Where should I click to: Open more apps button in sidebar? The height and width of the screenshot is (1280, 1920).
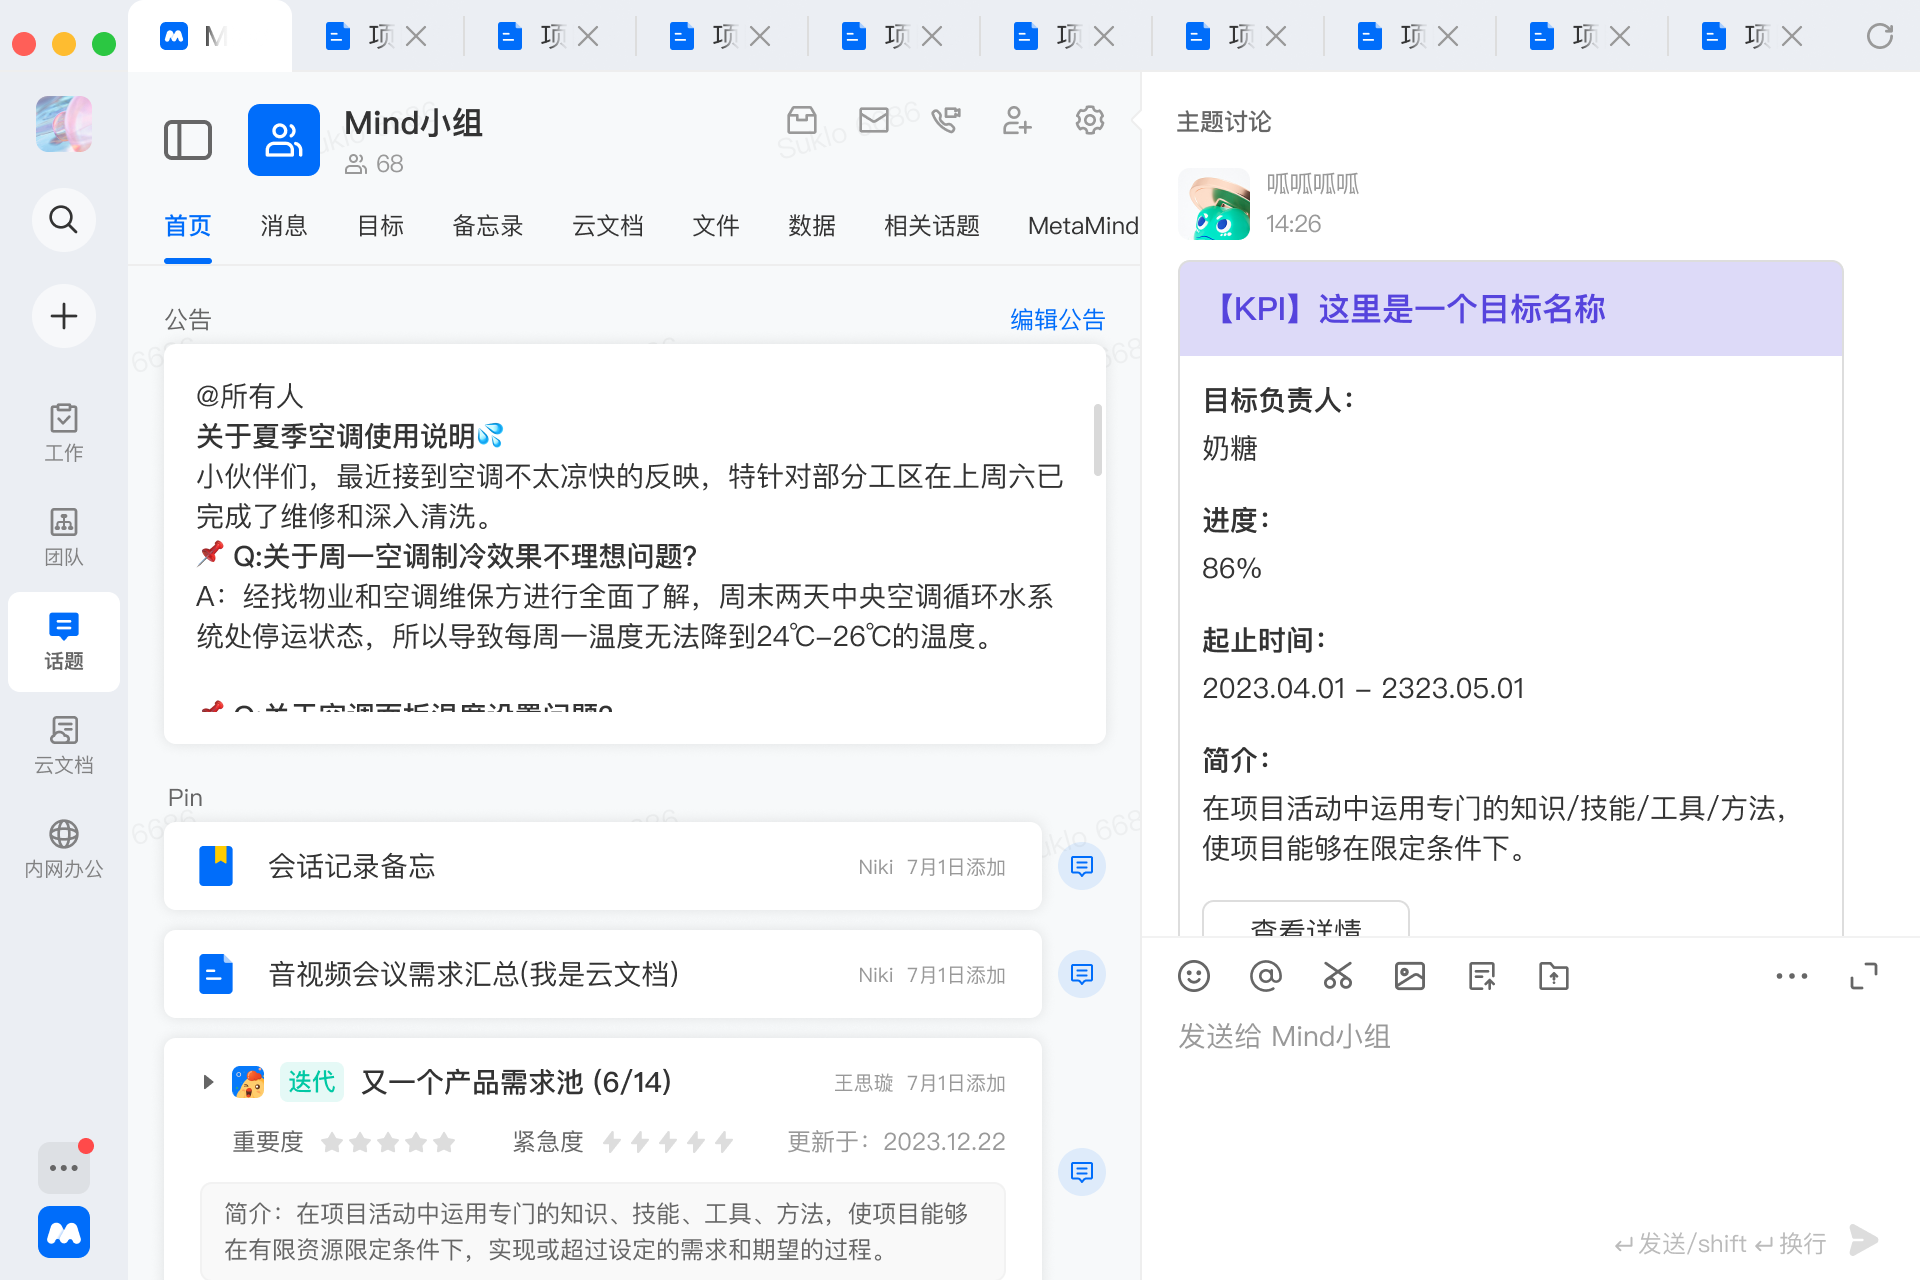point(64,1167)
